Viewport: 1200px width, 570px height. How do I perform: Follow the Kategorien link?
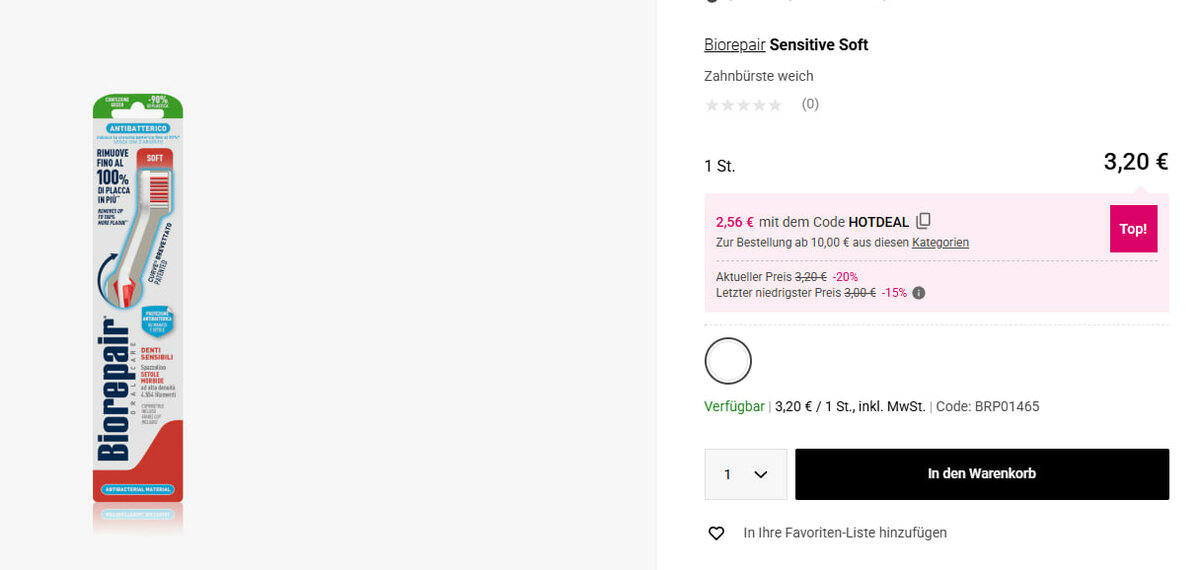click(x=940, y=243)
